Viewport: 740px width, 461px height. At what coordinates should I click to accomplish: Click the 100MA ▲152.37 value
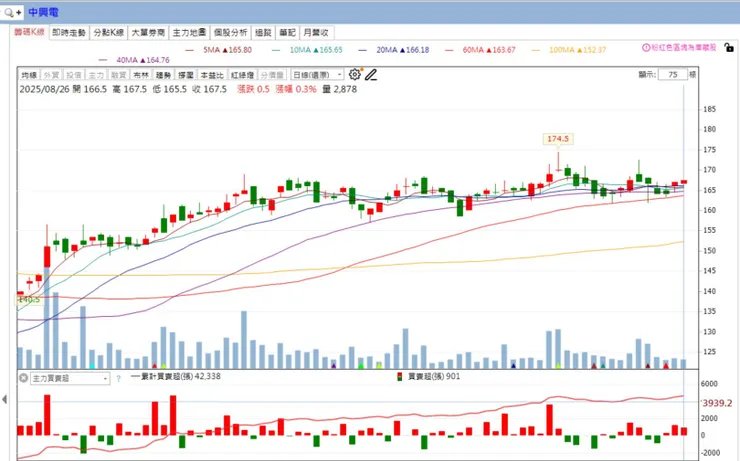pyautogui.click(x=578, y=50)
